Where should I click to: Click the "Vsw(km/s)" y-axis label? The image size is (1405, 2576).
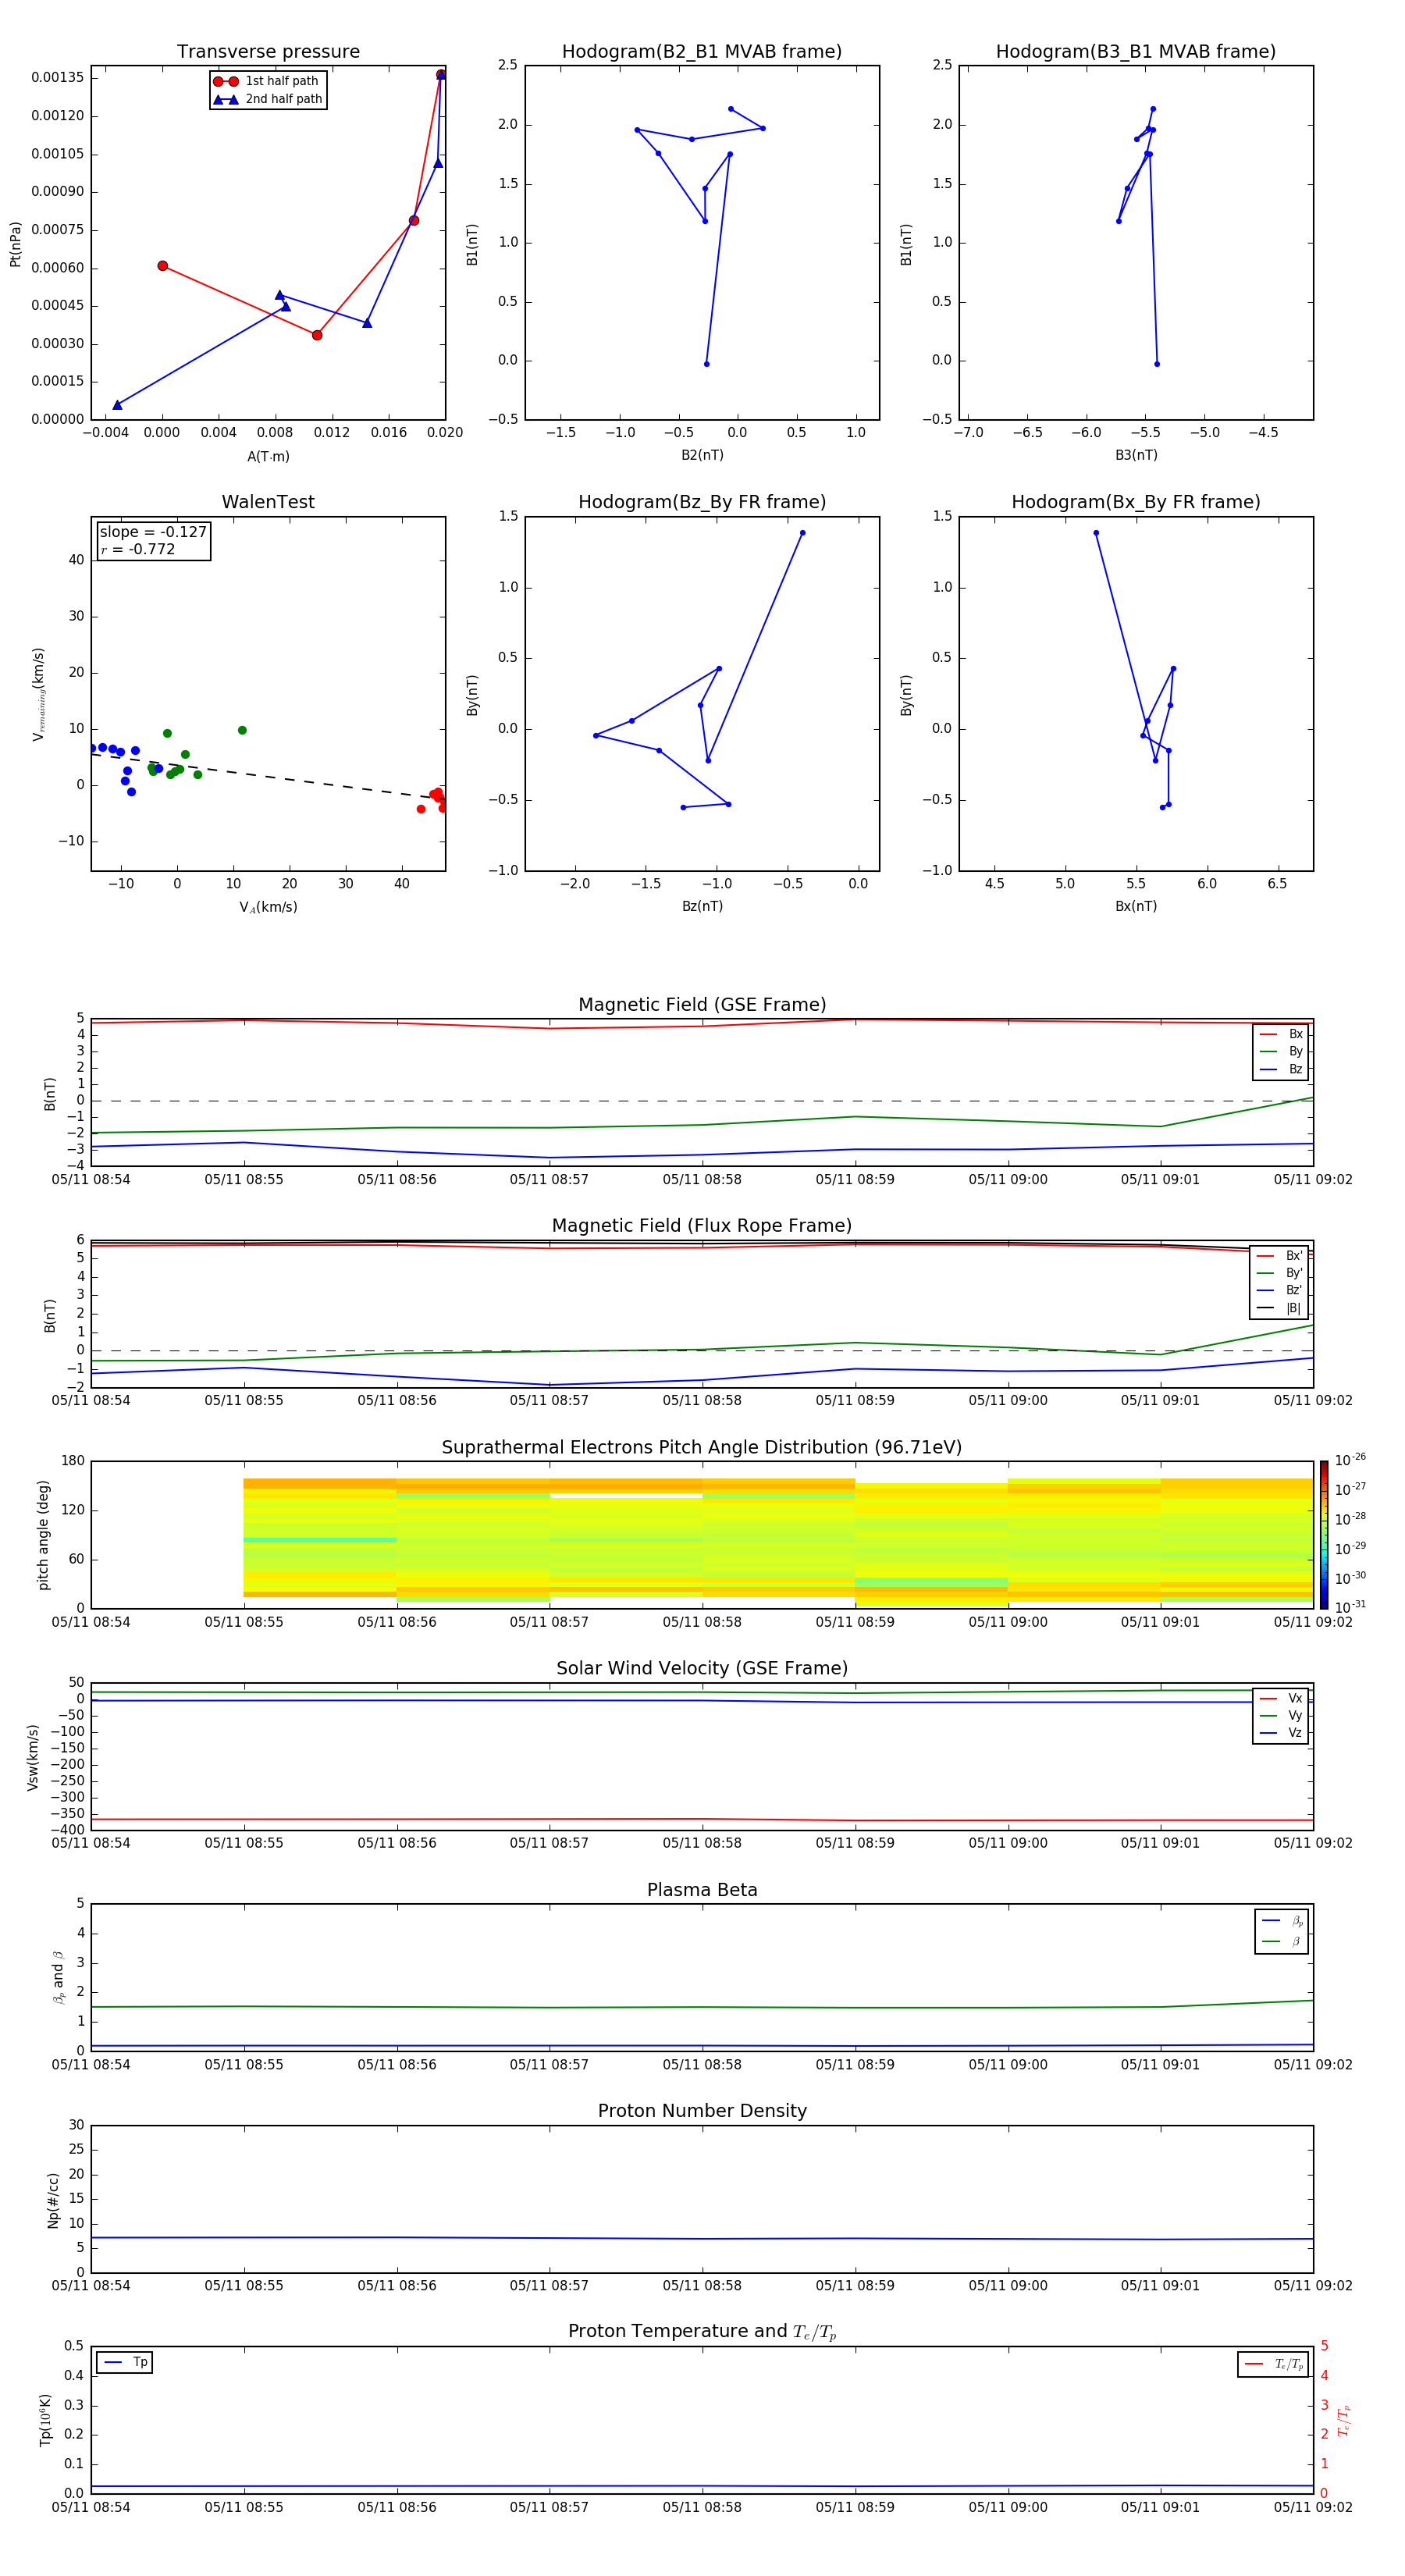click(32, 1757)
